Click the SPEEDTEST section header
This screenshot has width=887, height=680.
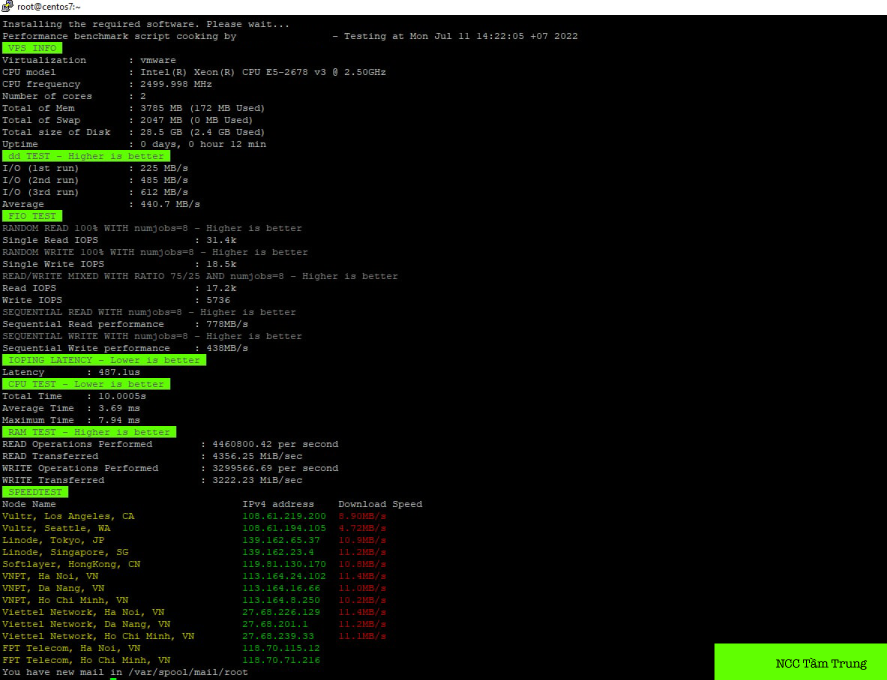(x=35, y=492)
